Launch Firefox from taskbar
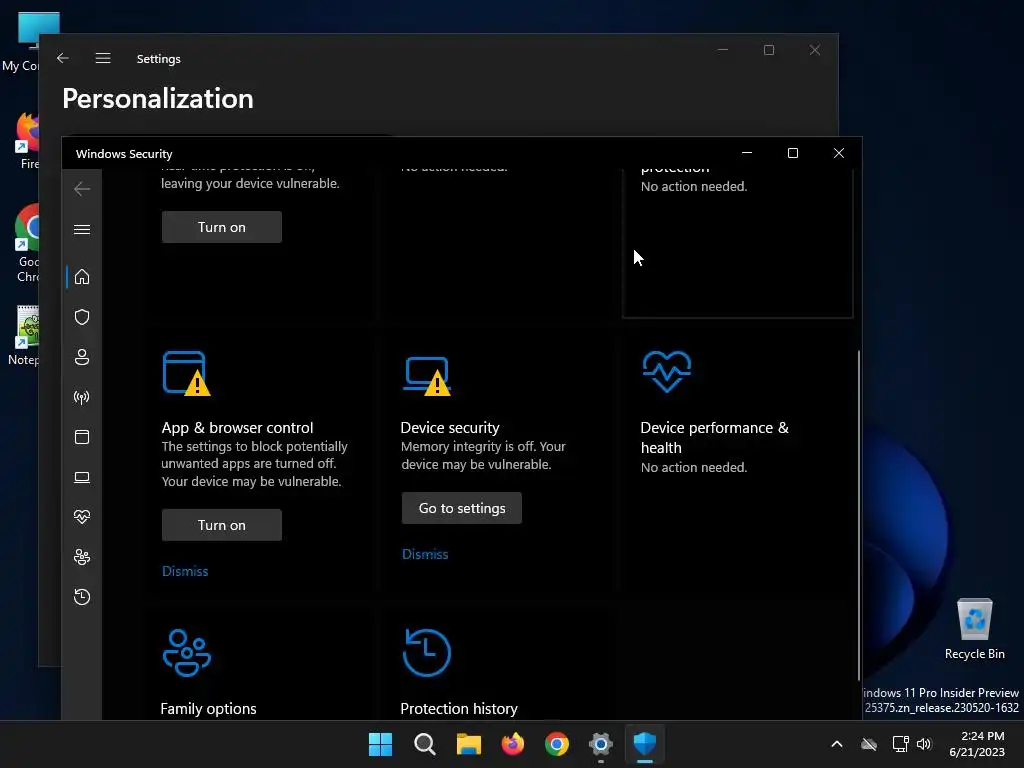 tap(513, 744)
